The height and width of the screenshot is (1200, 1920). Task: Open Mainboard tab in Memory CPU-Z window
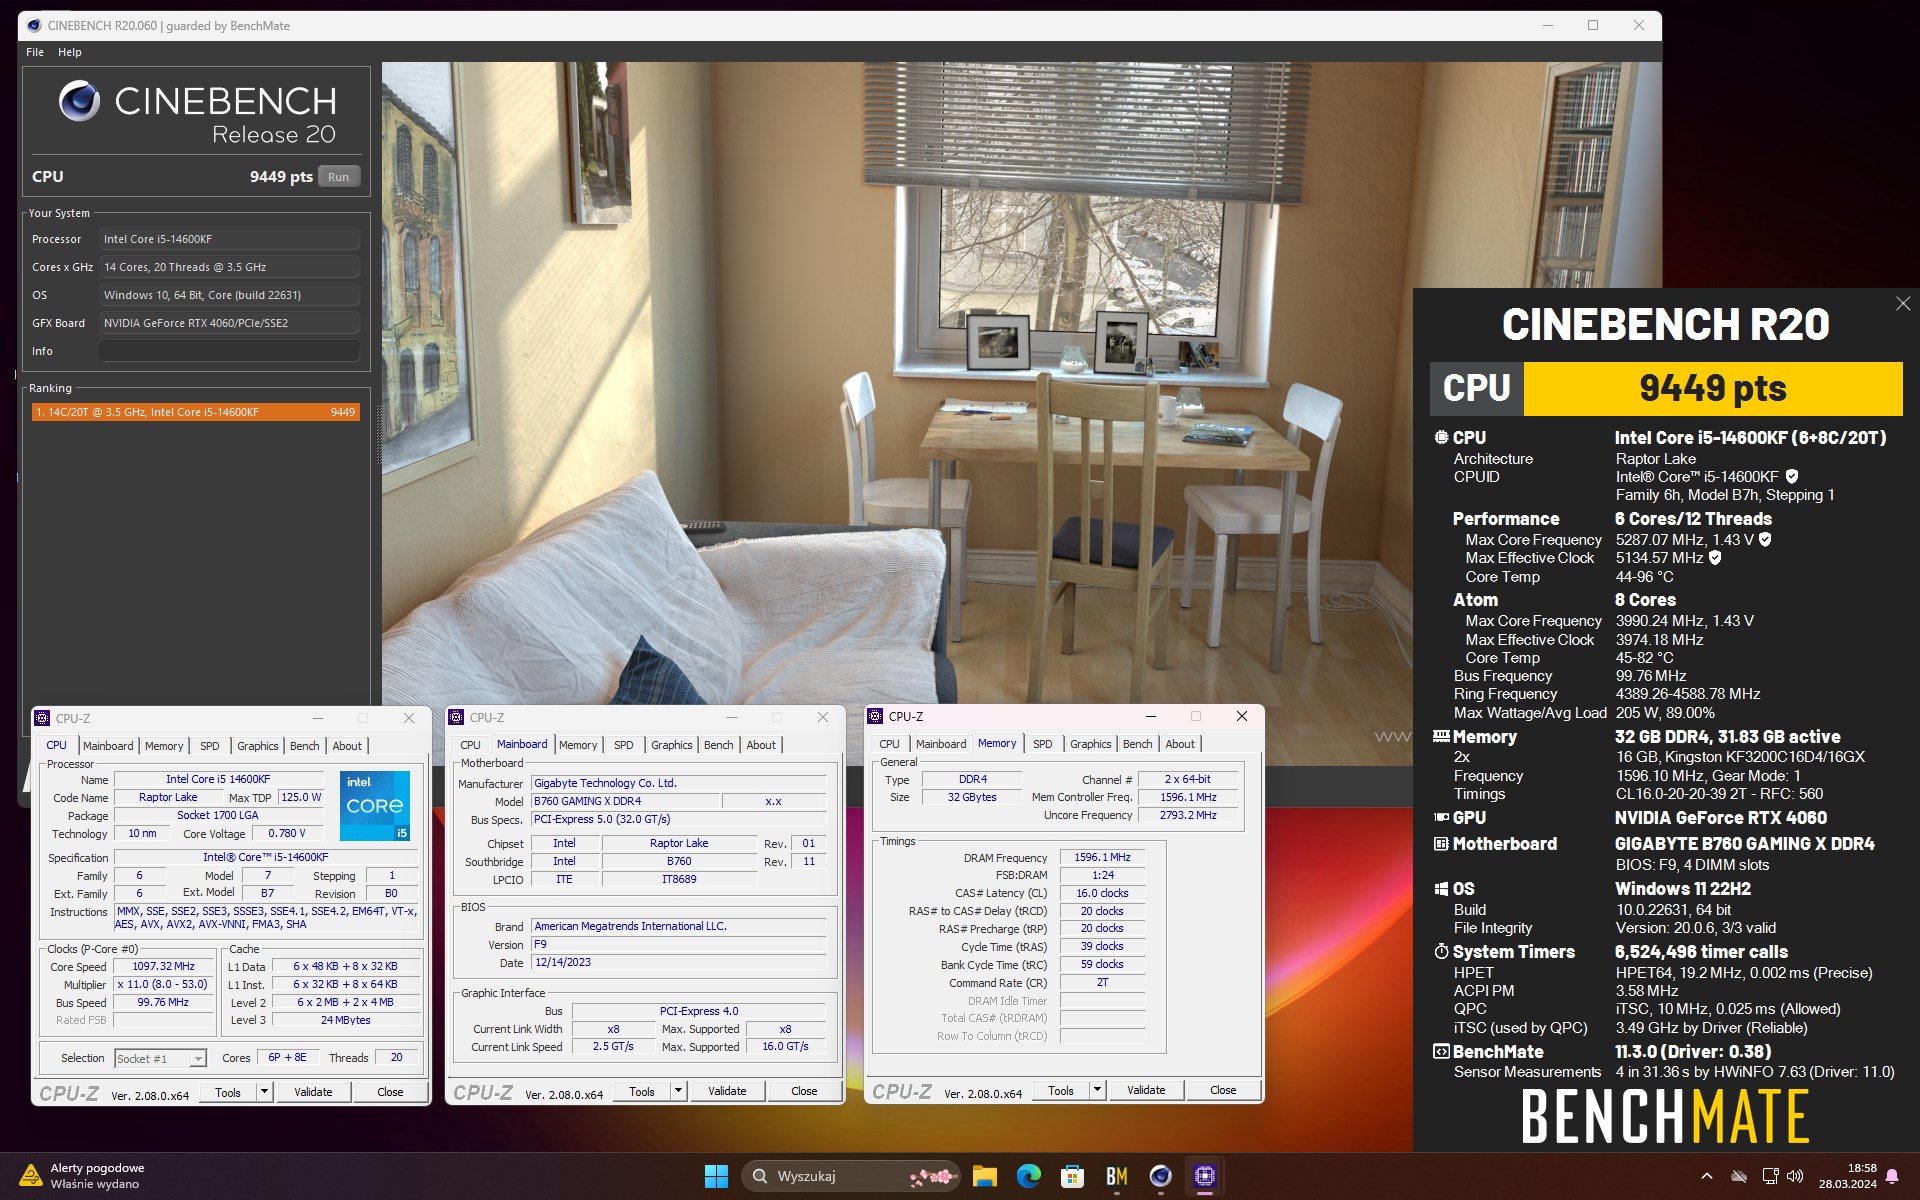tap(941, 744)
